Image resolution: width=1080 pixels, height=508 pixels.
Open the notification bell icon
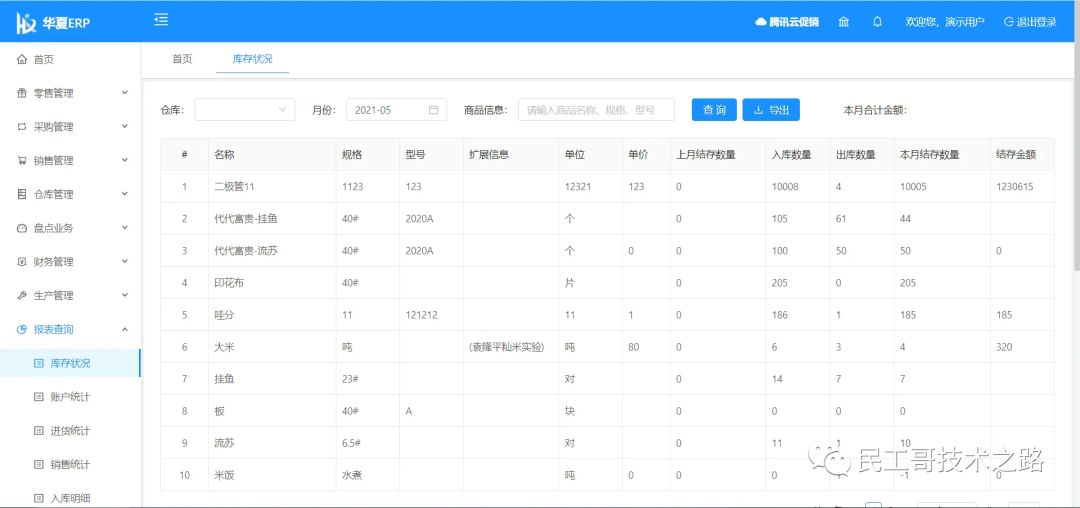tap(877, 22)
